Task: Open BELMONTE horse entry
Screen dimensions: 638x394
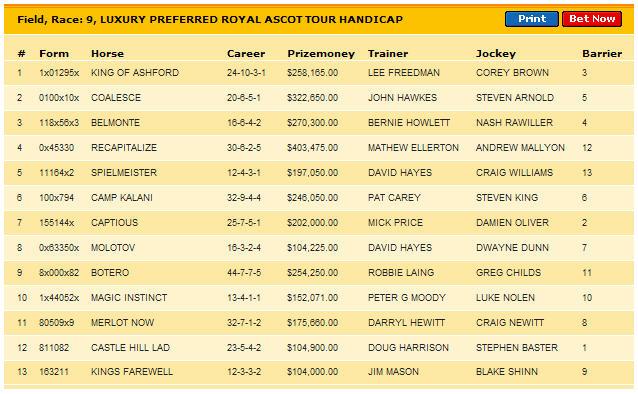Action: (x=115, y=123)
